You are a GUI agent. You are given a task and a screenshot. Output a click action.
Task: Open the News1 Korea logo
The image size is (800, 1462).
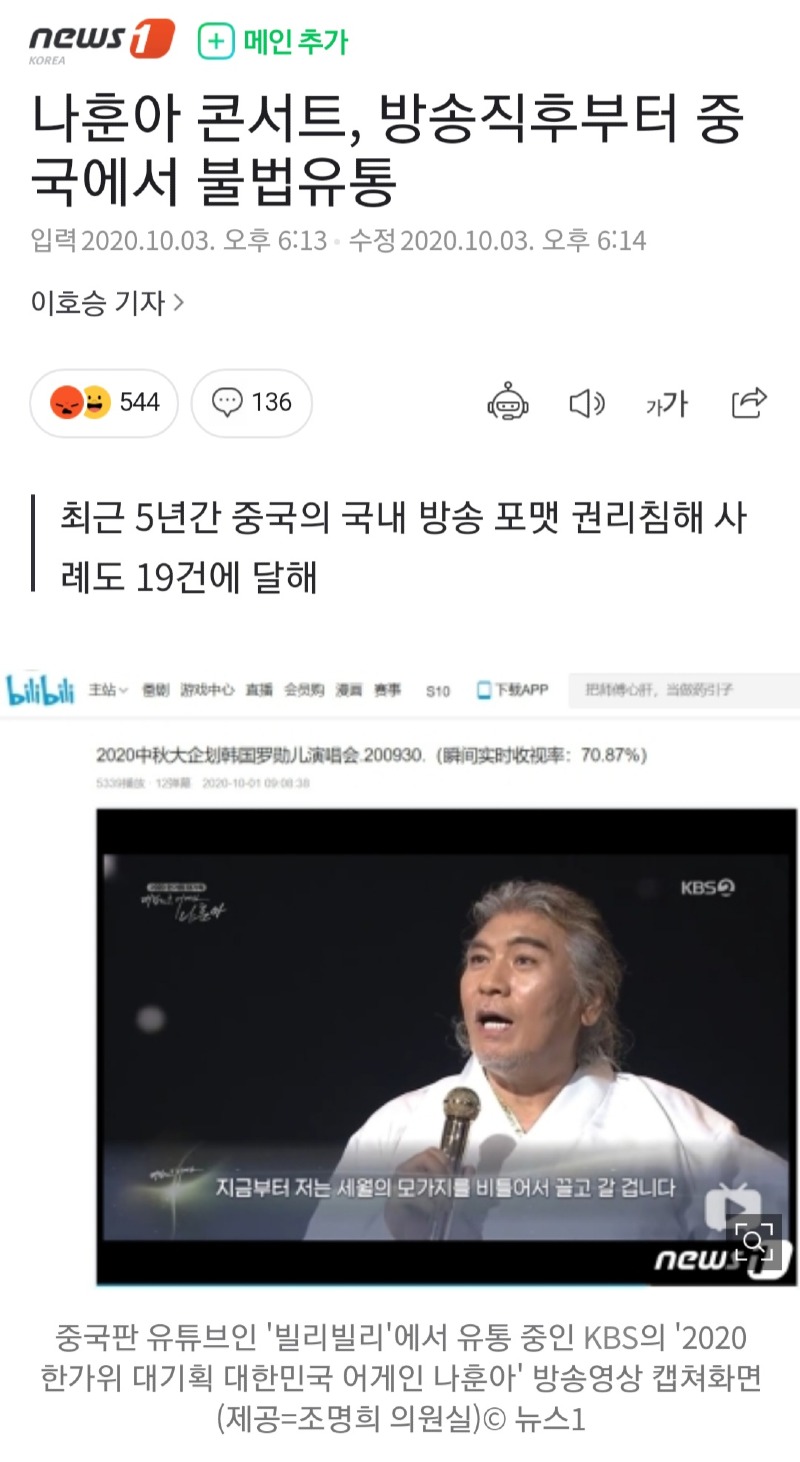pos(101,42)
